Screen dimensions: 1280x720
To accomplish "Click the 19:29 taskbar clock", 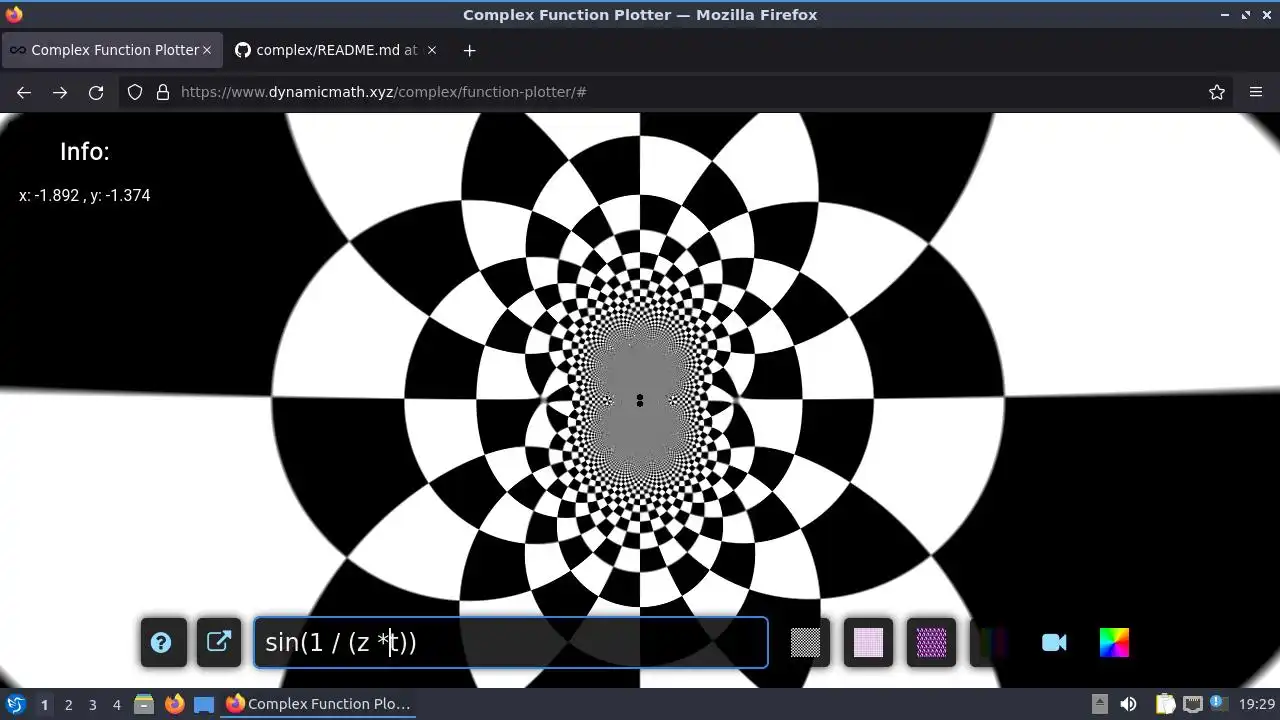I will [x=1256, y=704].
